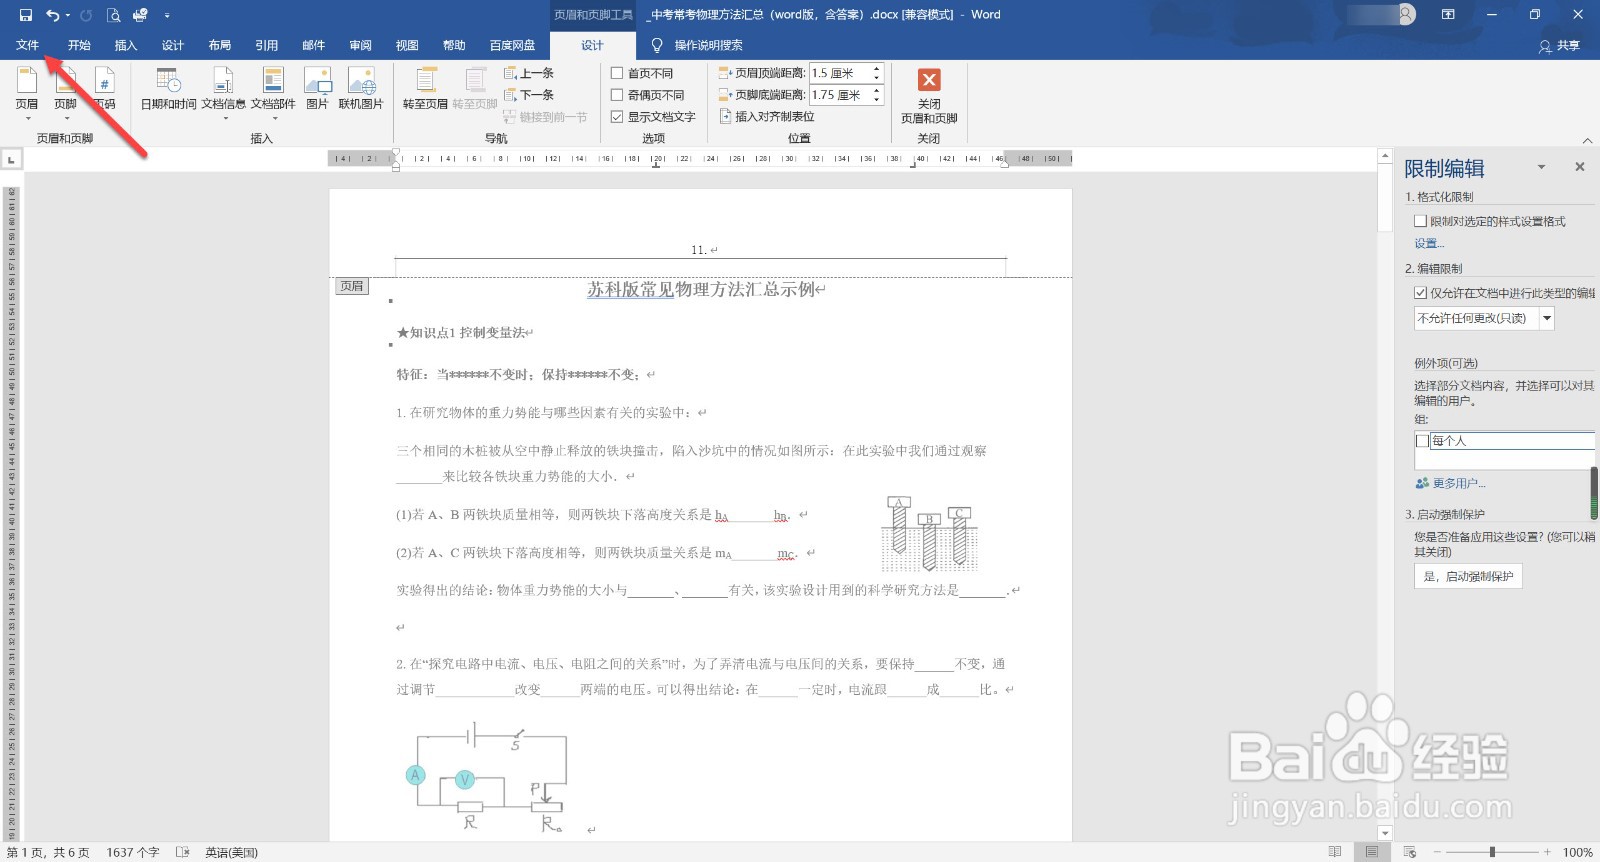Image resolution: width=1600 pixels, height=862 pixels.
Task: Increase 页眉顶端距离 spinner value
Action: pyautogui.click(x=877, y=69)
